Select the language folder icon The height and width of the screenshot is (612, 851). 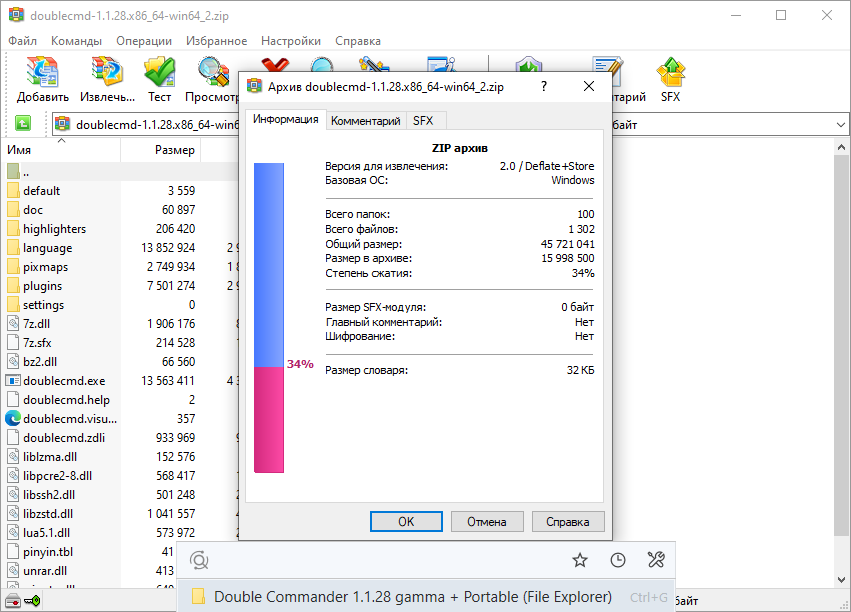coord(13,247)
